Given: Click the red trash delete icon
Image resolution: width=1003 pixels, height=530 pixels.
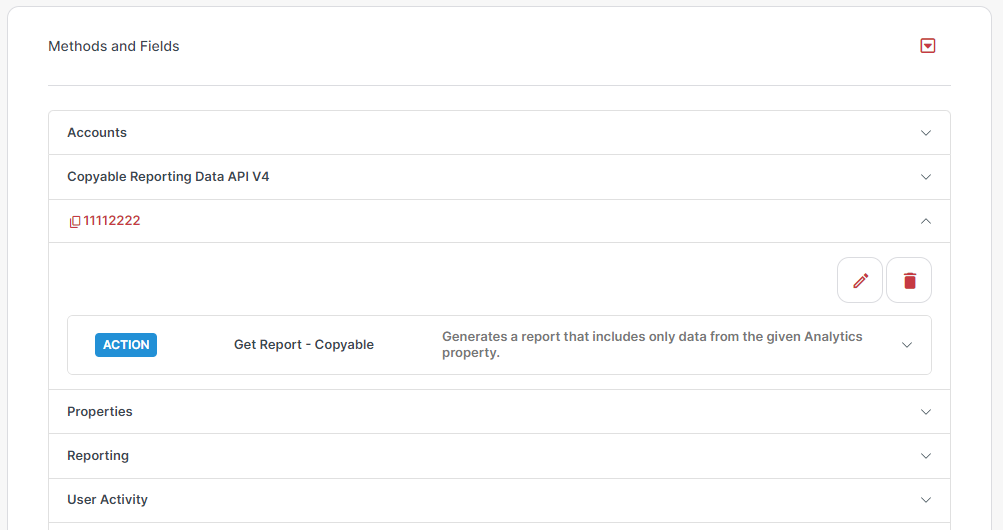Looking at the screenshot, I should click(909, 280).
